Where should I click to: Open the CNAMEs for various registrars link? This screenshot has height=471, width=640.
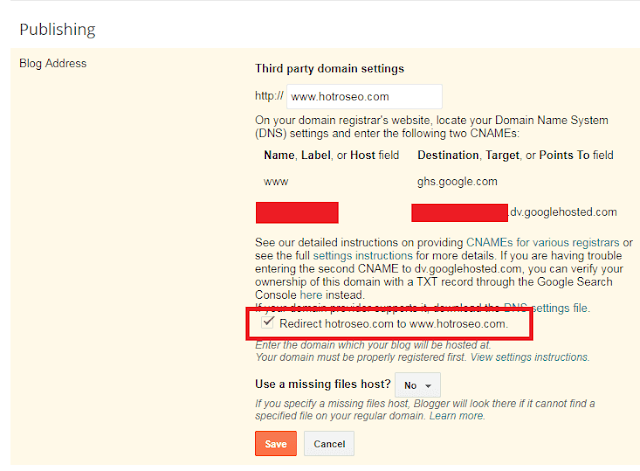(542, 242)
